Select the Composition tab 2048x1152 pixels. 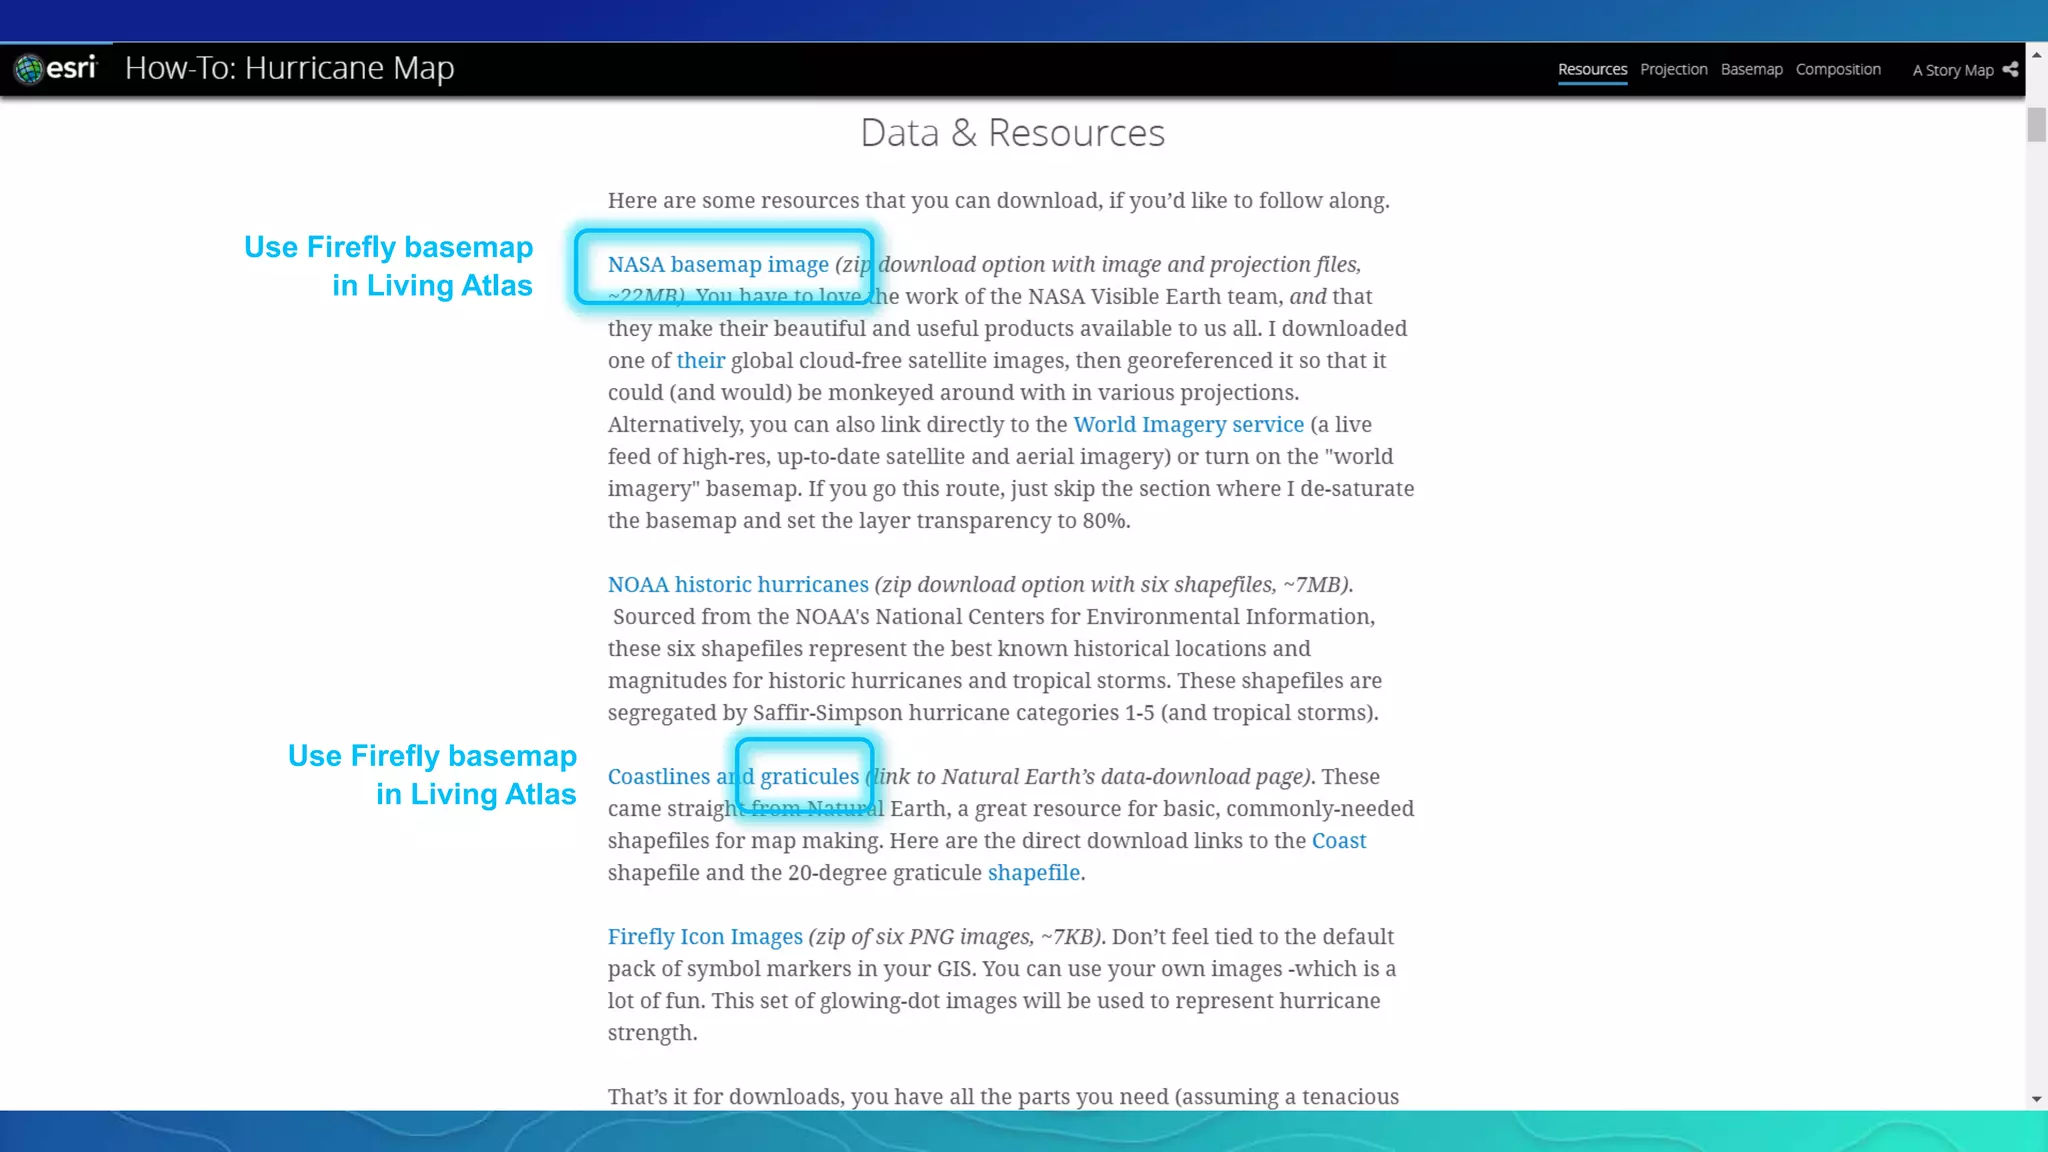point(1838,69)
